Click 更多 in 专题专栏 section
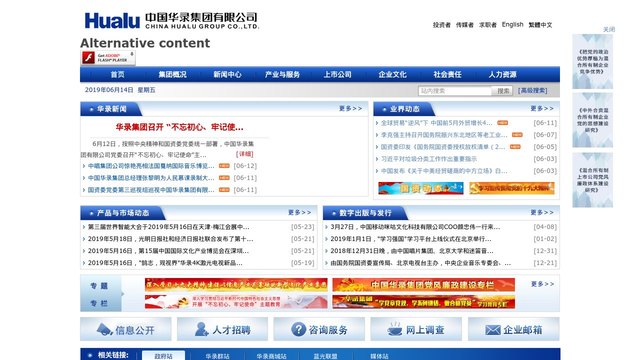The width and height of the screenshot is (640, 360). tap(542, 284)
